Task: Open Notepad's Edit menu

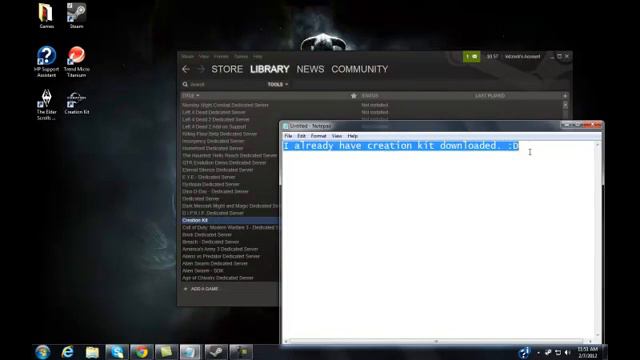Action: (x=301, y=136)
